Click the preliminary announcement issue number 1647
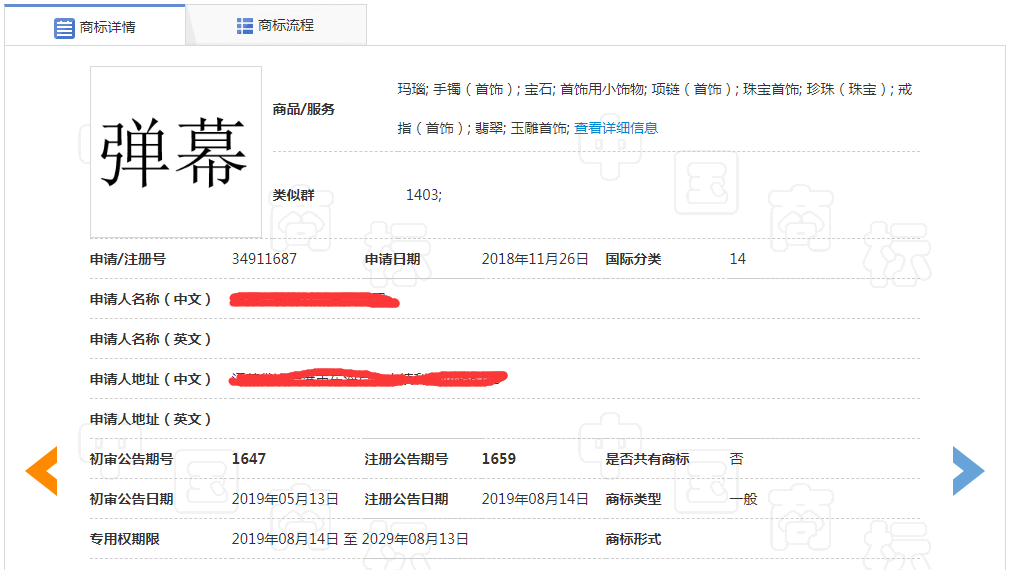Image resolution: width=1015 pixels, height=570 pixels. 249,459
